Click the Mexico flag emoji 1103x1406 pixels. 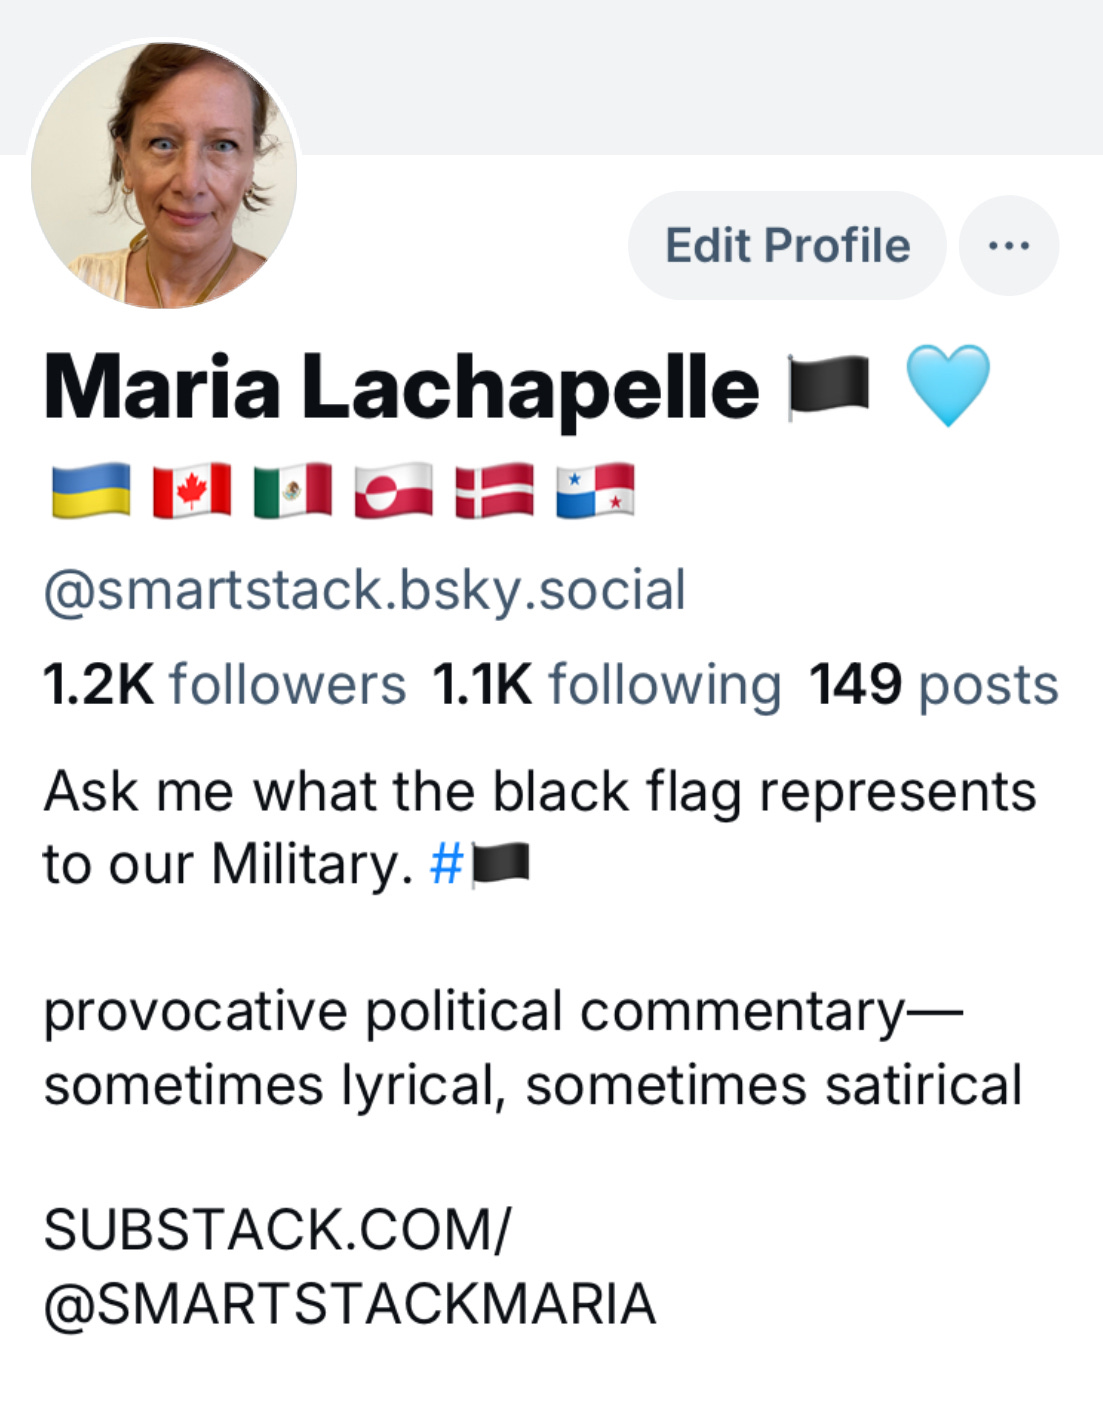coord(293,490)
